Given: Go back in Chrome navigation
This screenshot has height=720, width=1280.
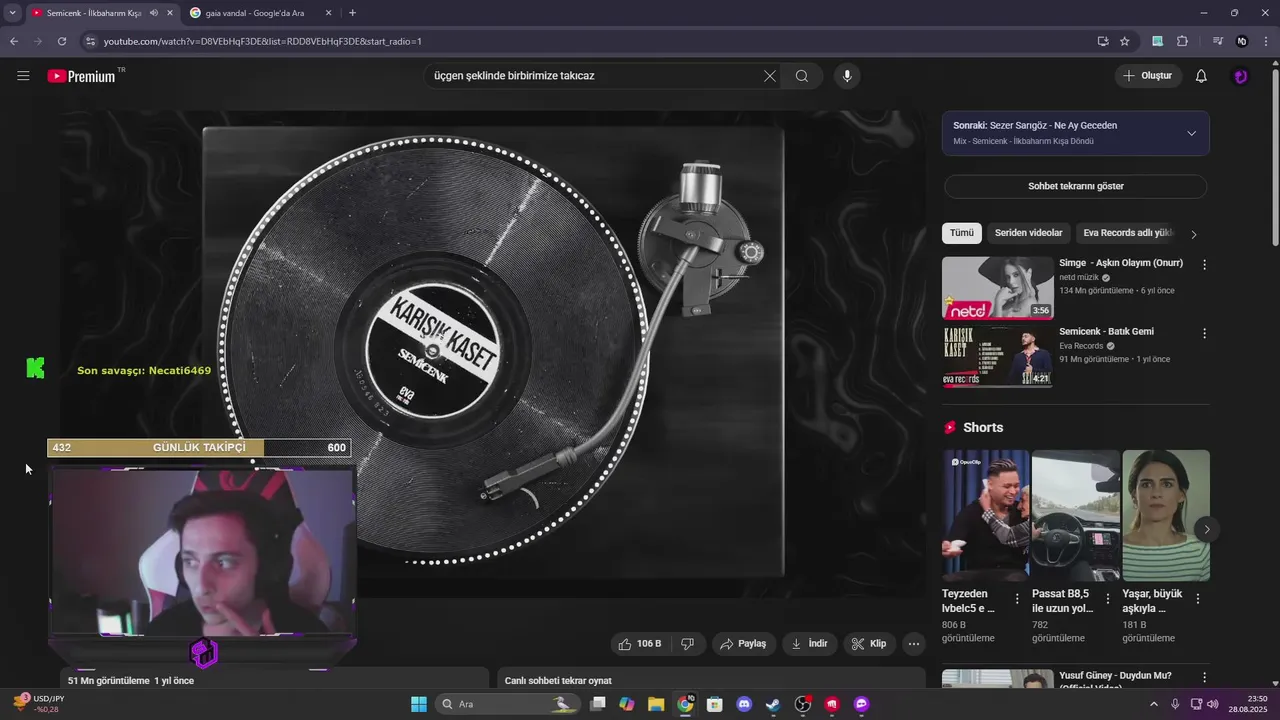Looking at the screenshot, I should click(x=14, y=41).
